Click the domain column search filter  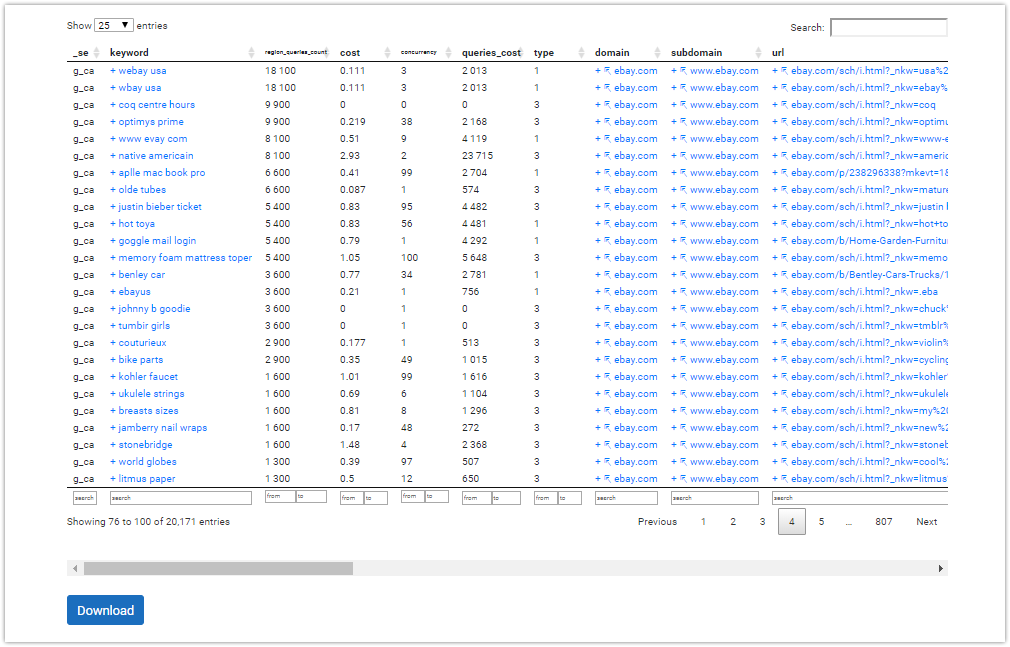coord(626,498)
